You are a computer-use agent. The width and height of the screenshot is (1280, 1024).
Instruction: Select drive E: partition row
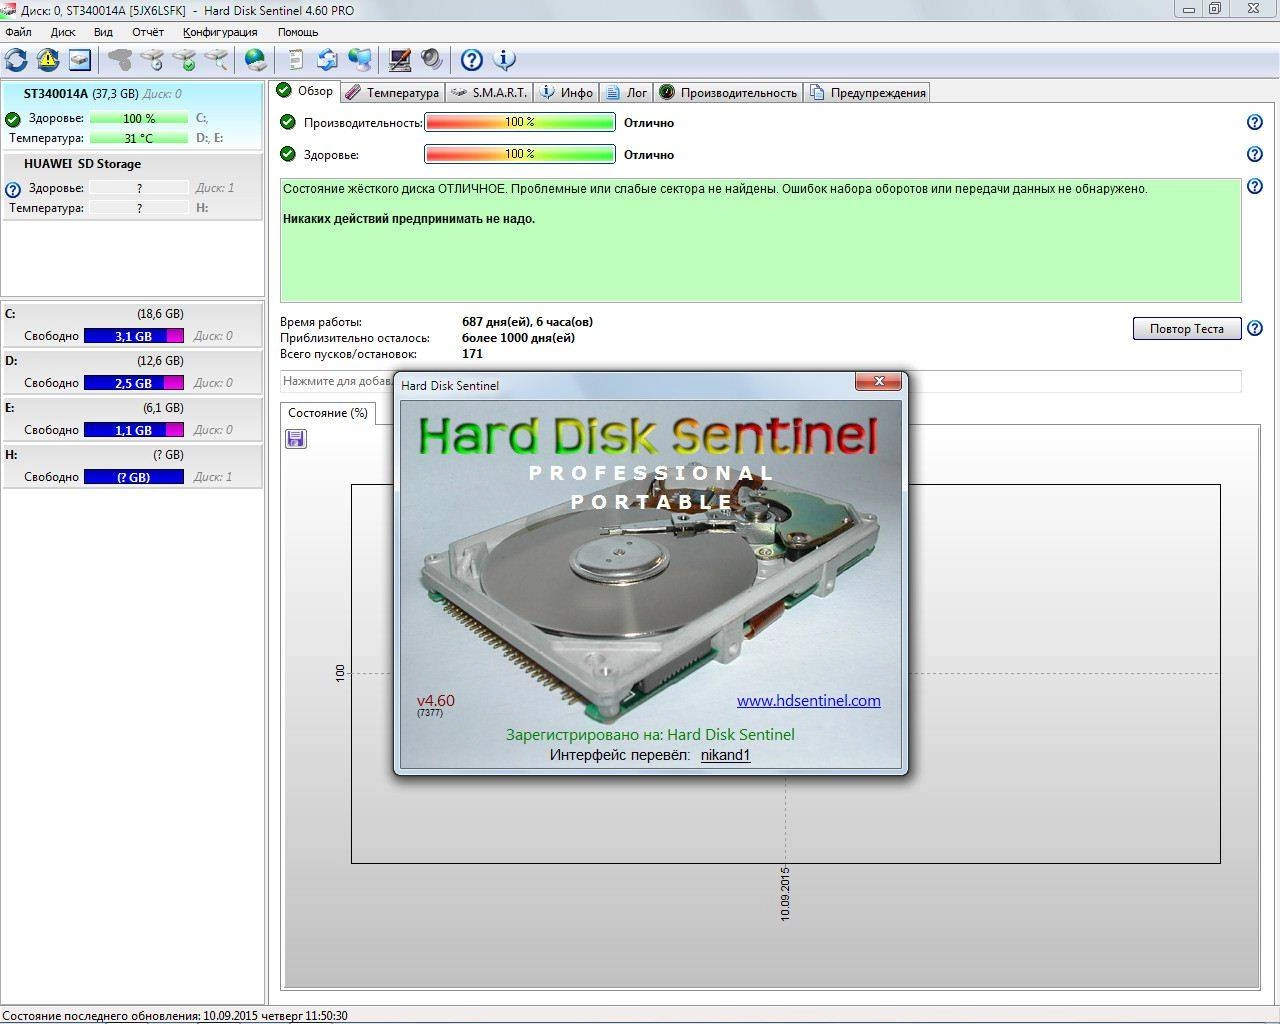[x=132, y=419]
